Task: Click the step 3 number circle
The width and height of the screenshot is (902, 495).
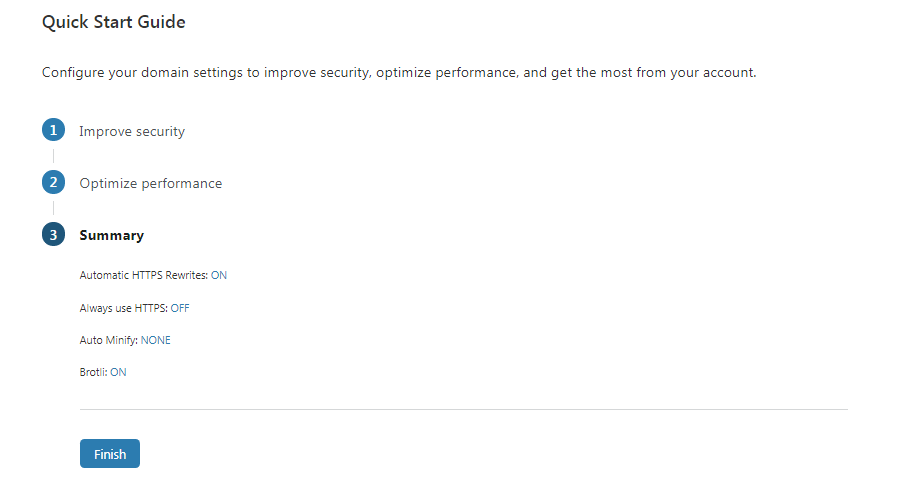Action: coord(53,235)
